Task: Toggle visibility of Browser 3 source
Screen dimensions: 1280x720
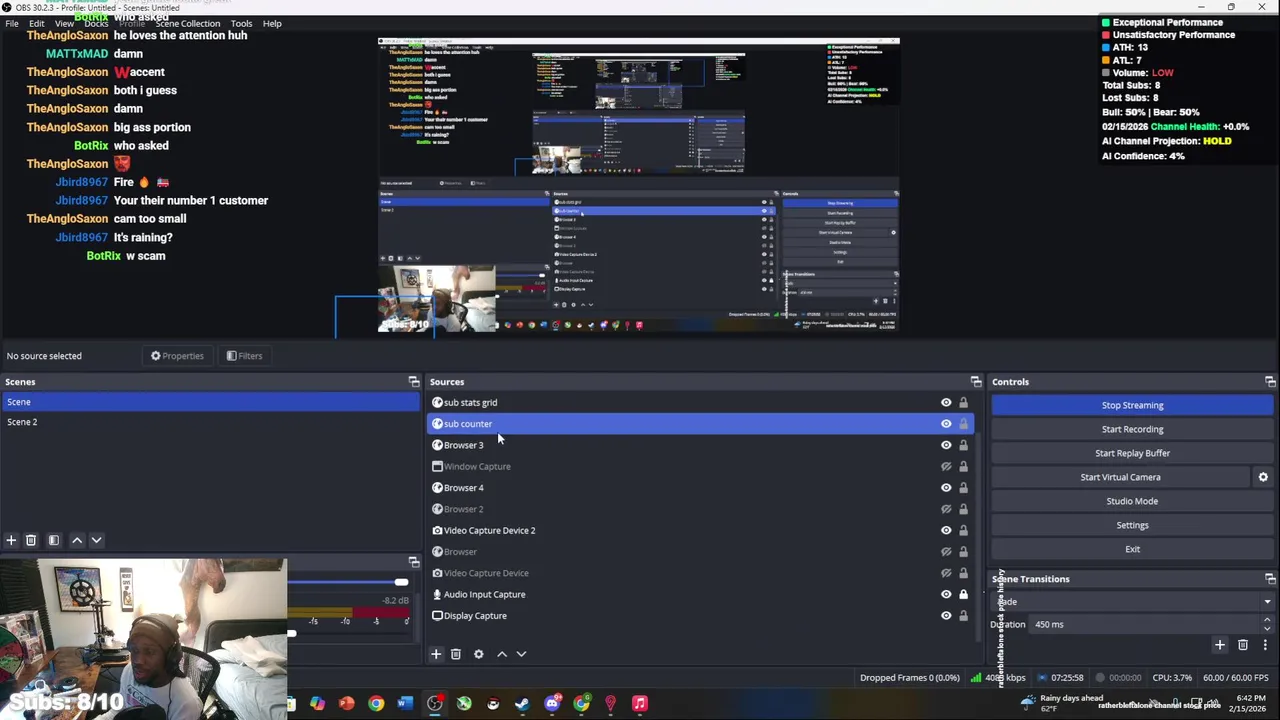Action: [x=946, y=445]
